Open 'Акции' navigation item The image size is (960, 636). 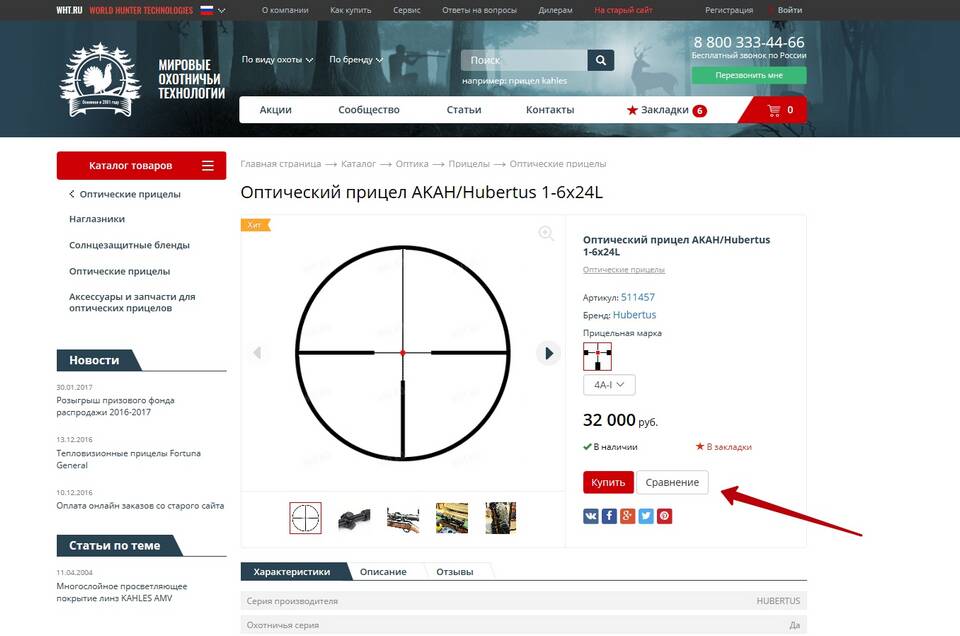click(276, 110)
